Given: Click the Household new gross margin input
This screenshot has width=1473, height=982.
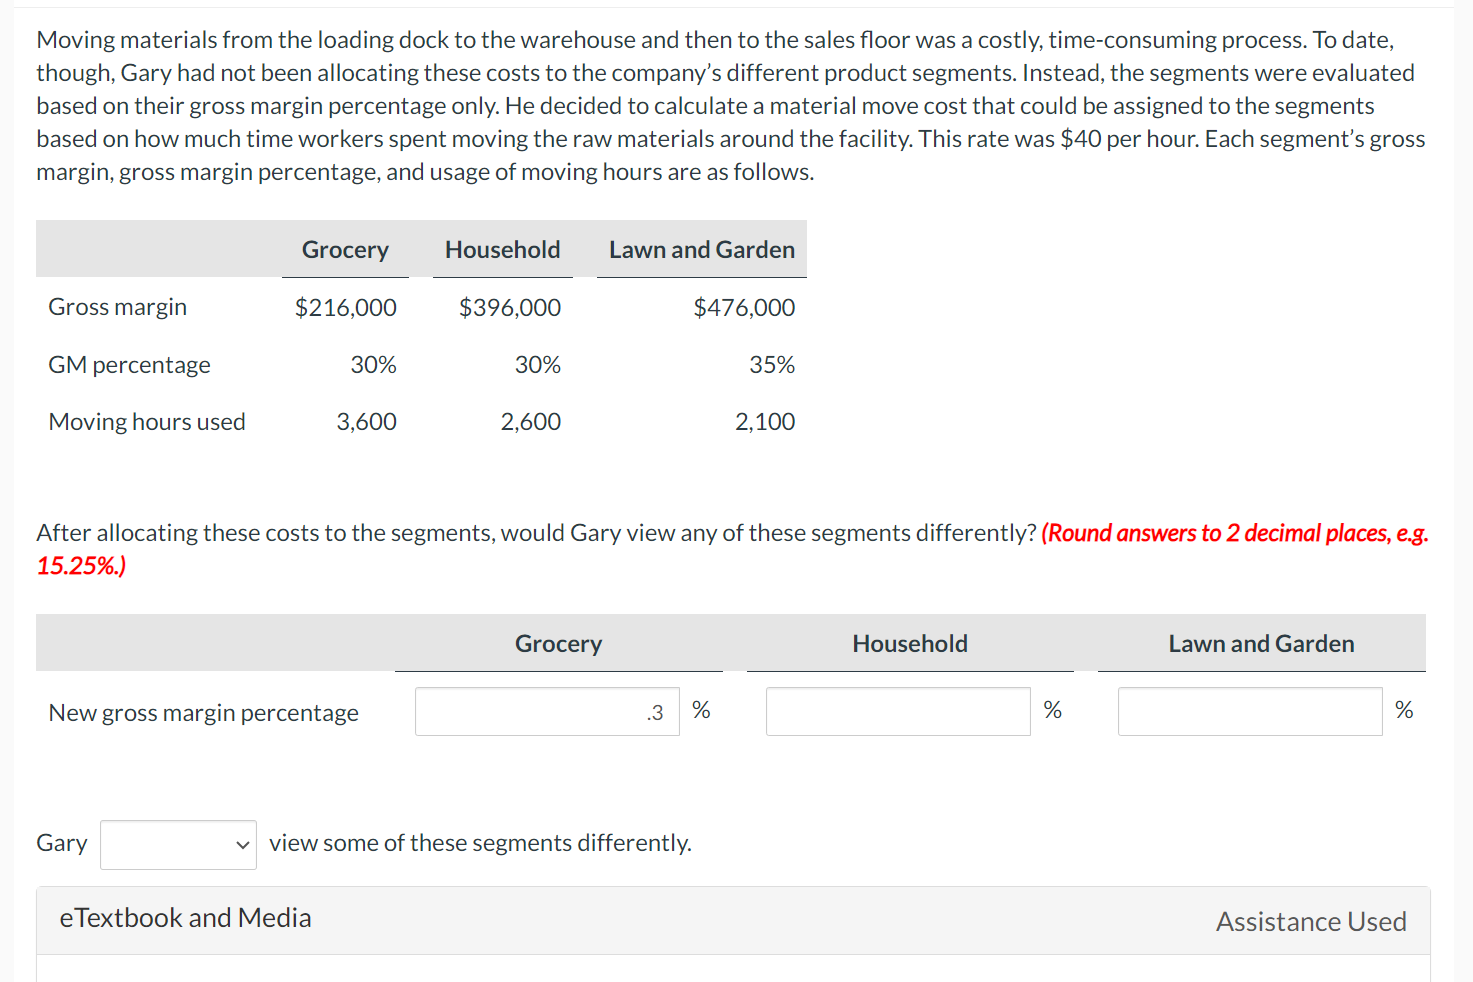Looking at the screenshot, I should (x=898, y=712).
